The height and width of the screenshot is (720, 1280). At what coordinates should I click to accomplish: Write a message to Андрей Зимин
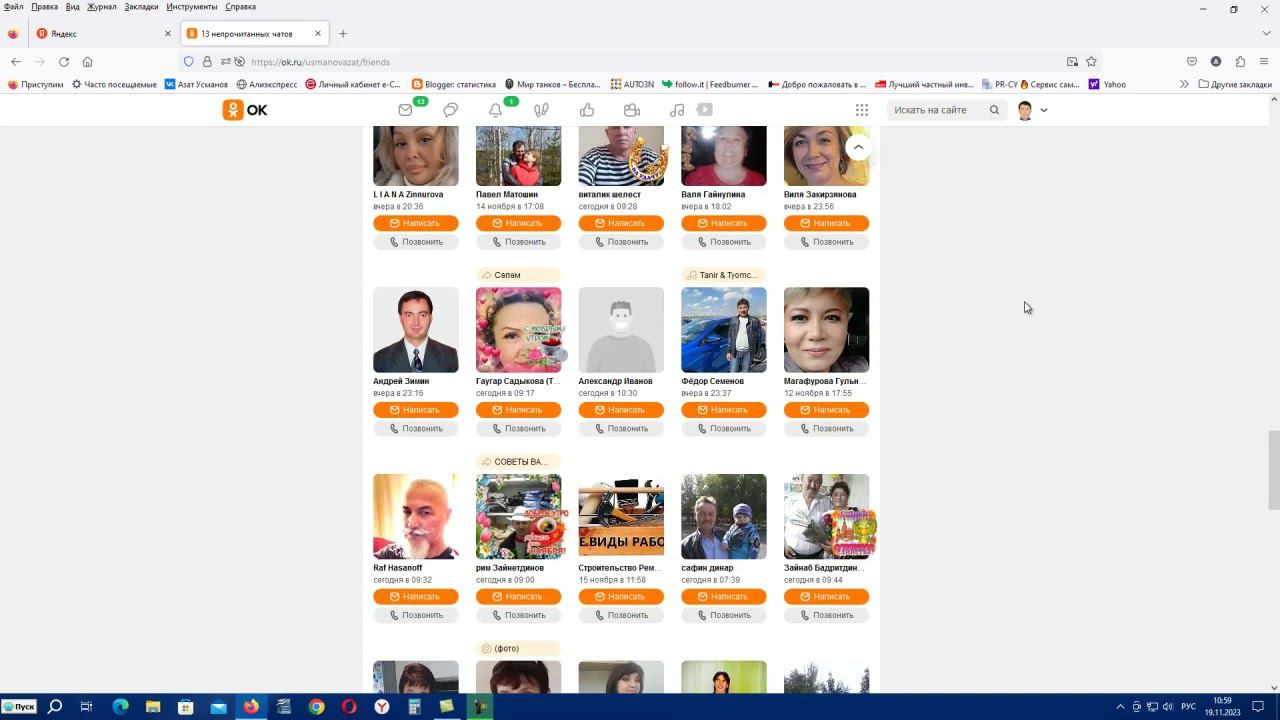point(416,410)
